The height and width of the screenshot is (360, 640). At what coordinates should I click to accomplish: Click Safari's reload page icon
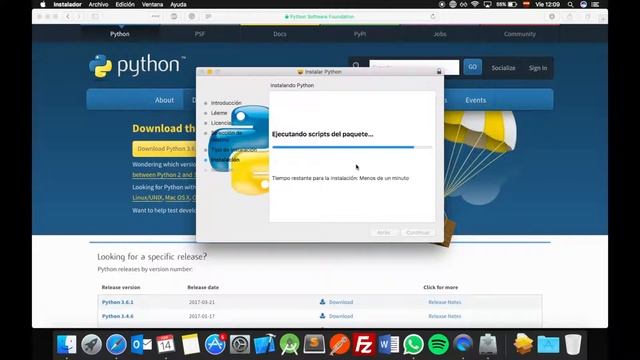(x=433, y=16)
